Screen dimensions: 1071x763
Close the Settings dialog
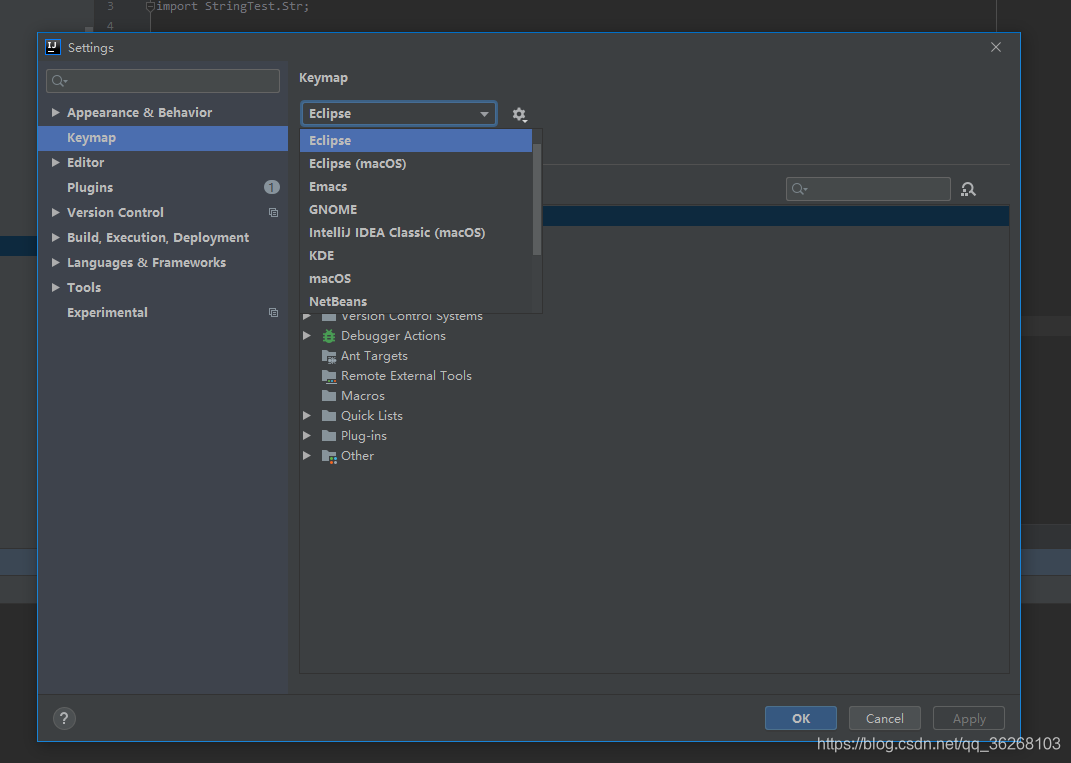point(996,47)
